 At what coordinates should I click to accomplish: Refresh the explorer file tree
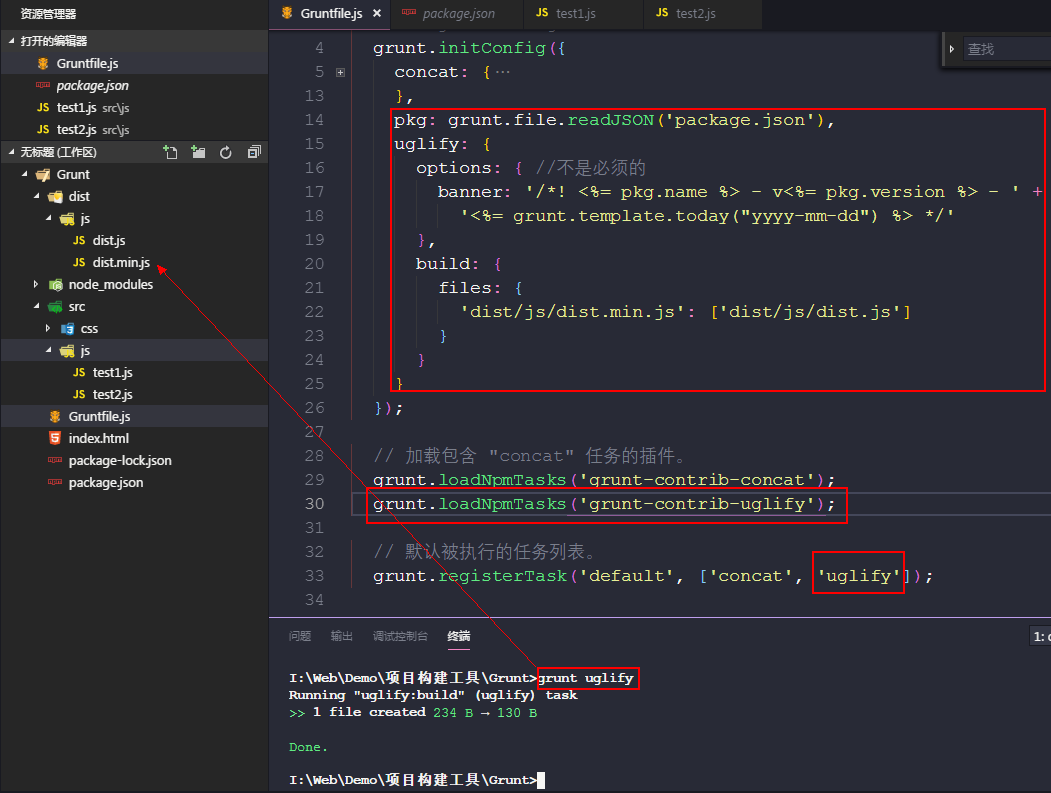[226, 152]
